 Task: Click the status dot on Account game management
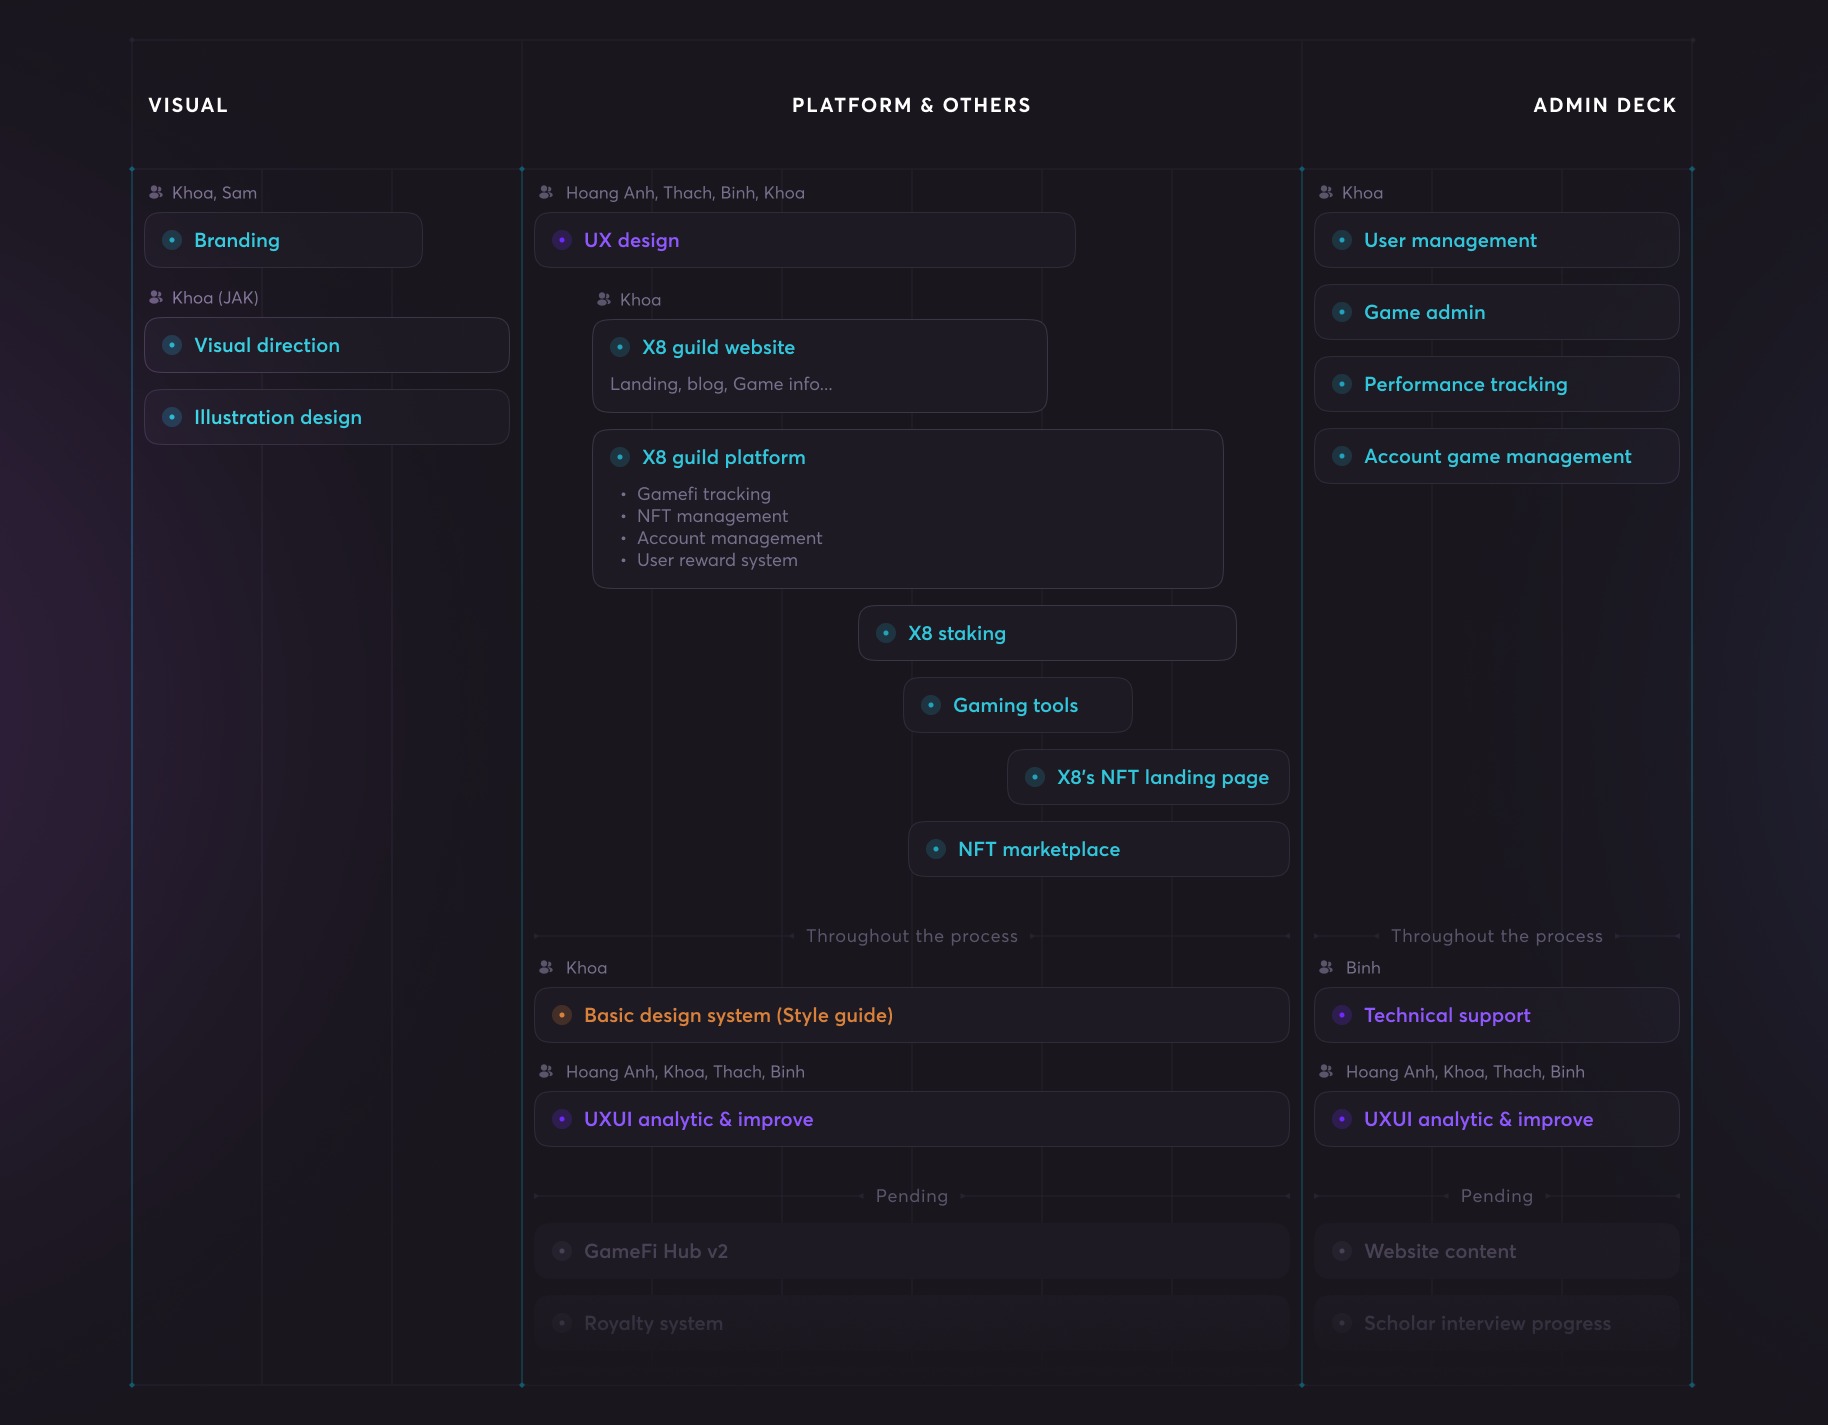(1341, 456)
